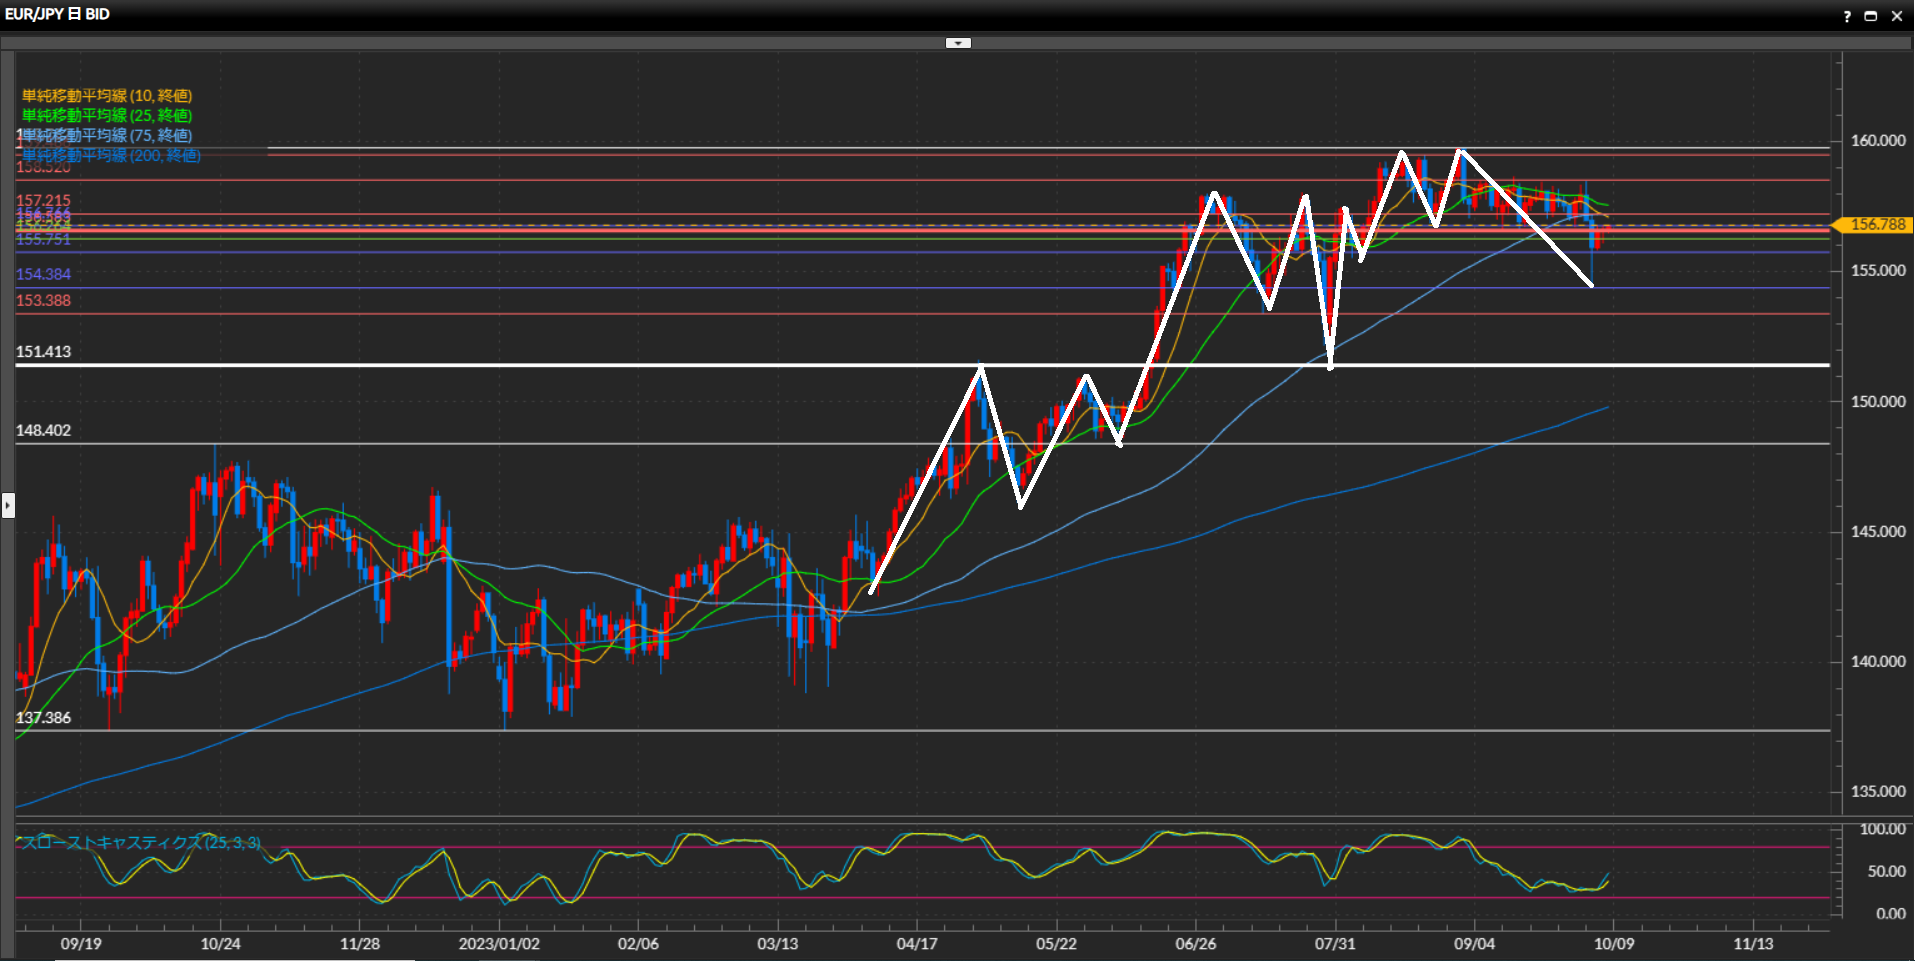Maximize the EUR/JPY chart window
Screen dimensions: 1915x961
[1871, 16]
